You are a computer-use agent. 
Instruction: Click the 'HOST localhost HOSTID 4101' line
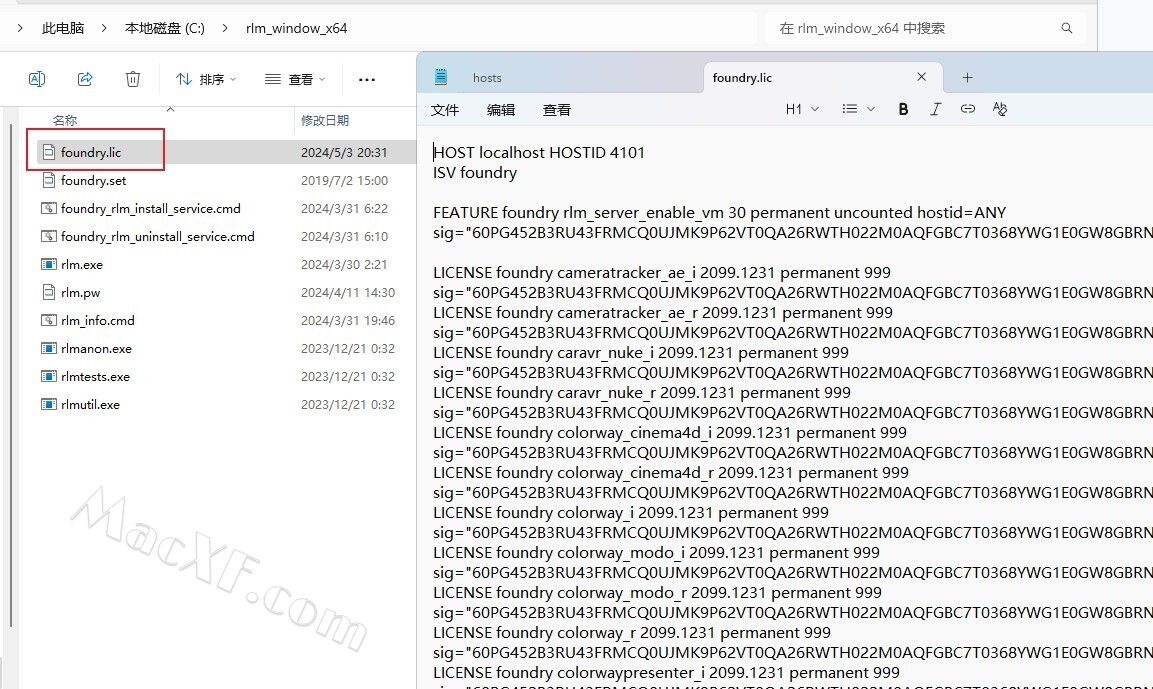tap(539, 152)
